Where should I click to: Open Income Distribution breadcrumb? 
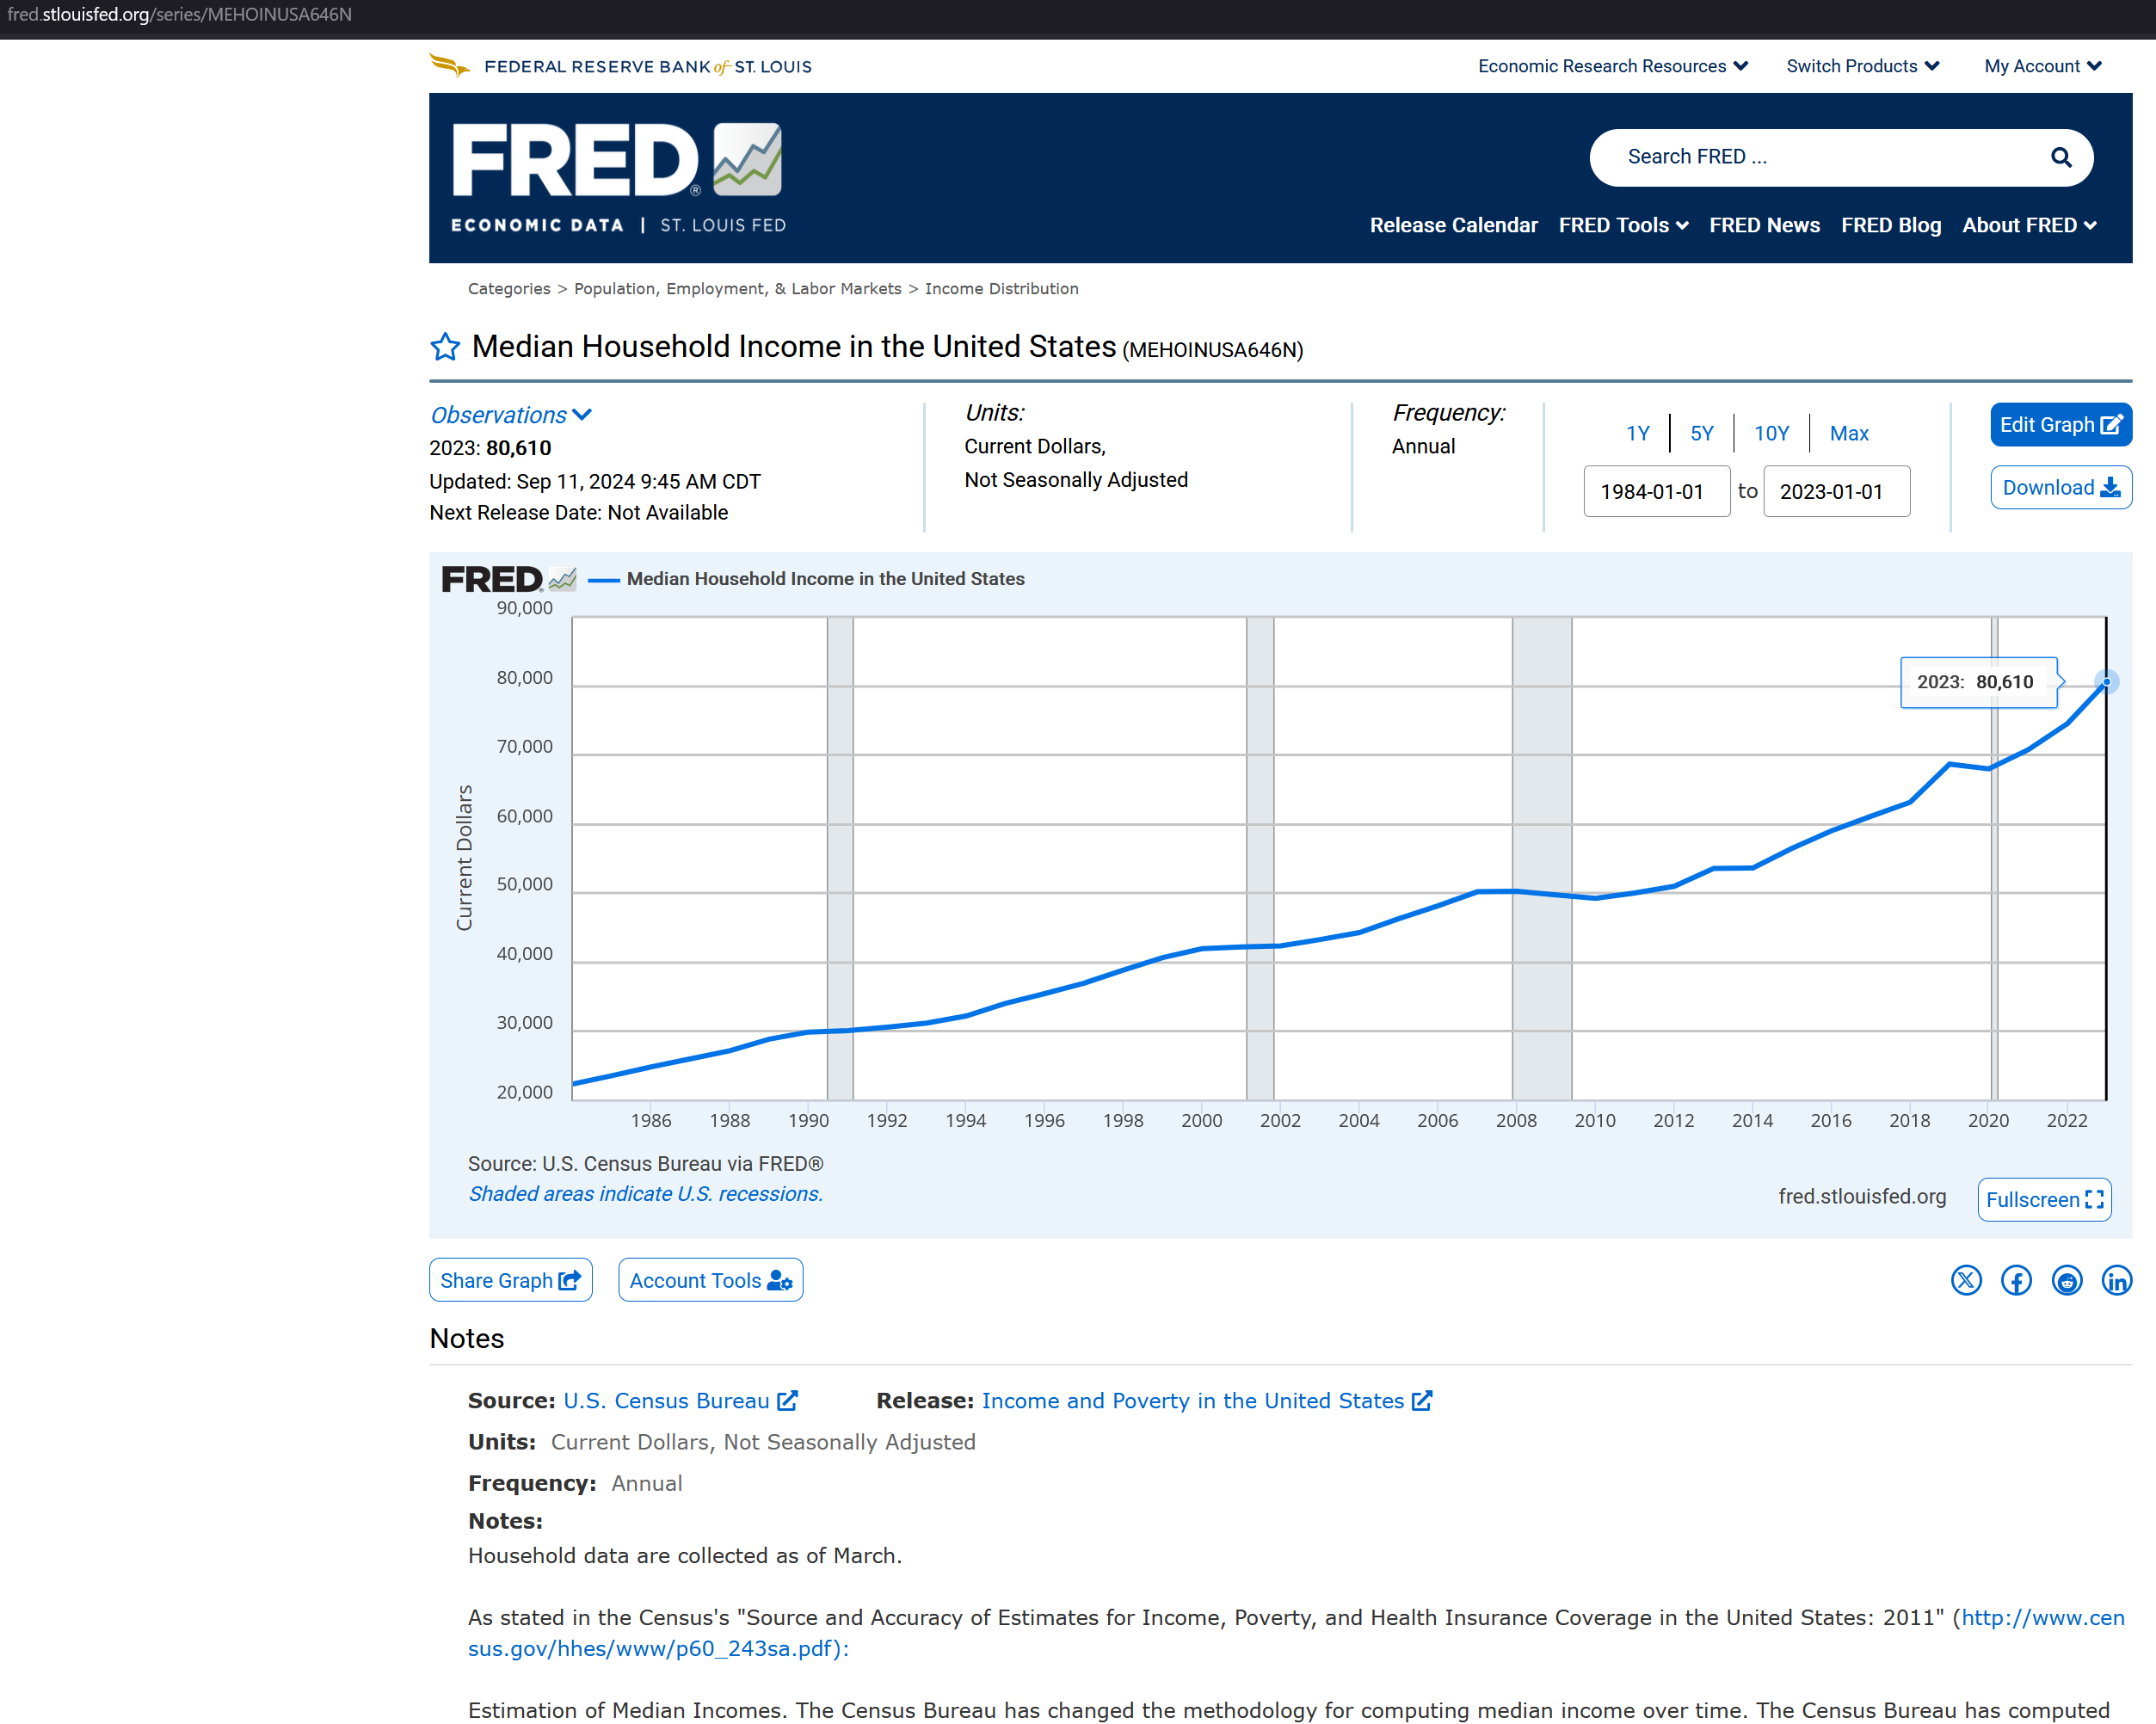[1001, 289]
